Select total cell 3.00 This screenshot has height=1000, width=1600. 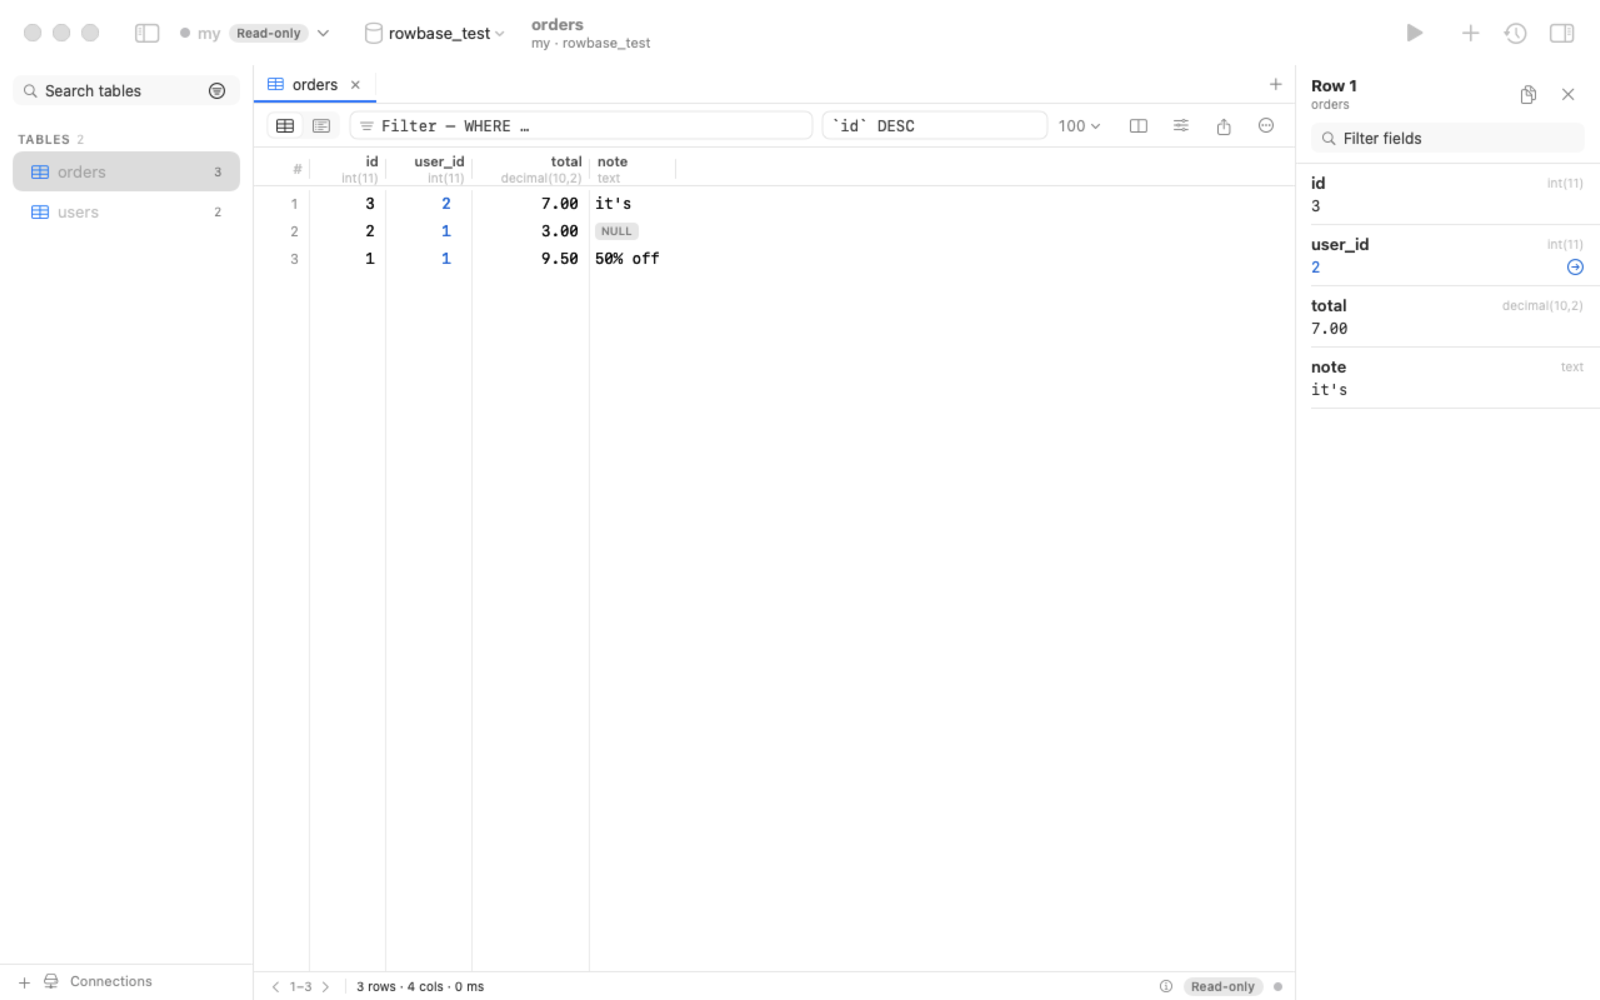tap(560, 231)
